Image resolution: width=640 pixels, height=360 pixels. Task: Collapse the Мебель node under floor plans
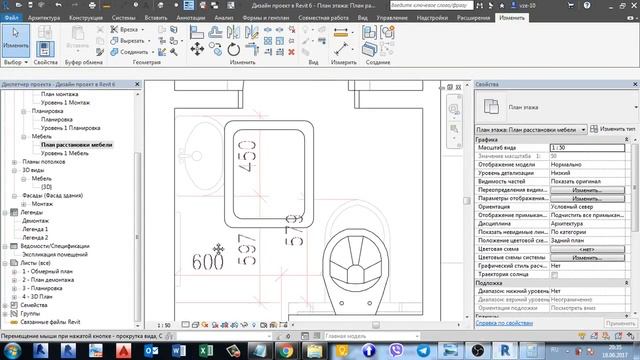pos(24,137)
